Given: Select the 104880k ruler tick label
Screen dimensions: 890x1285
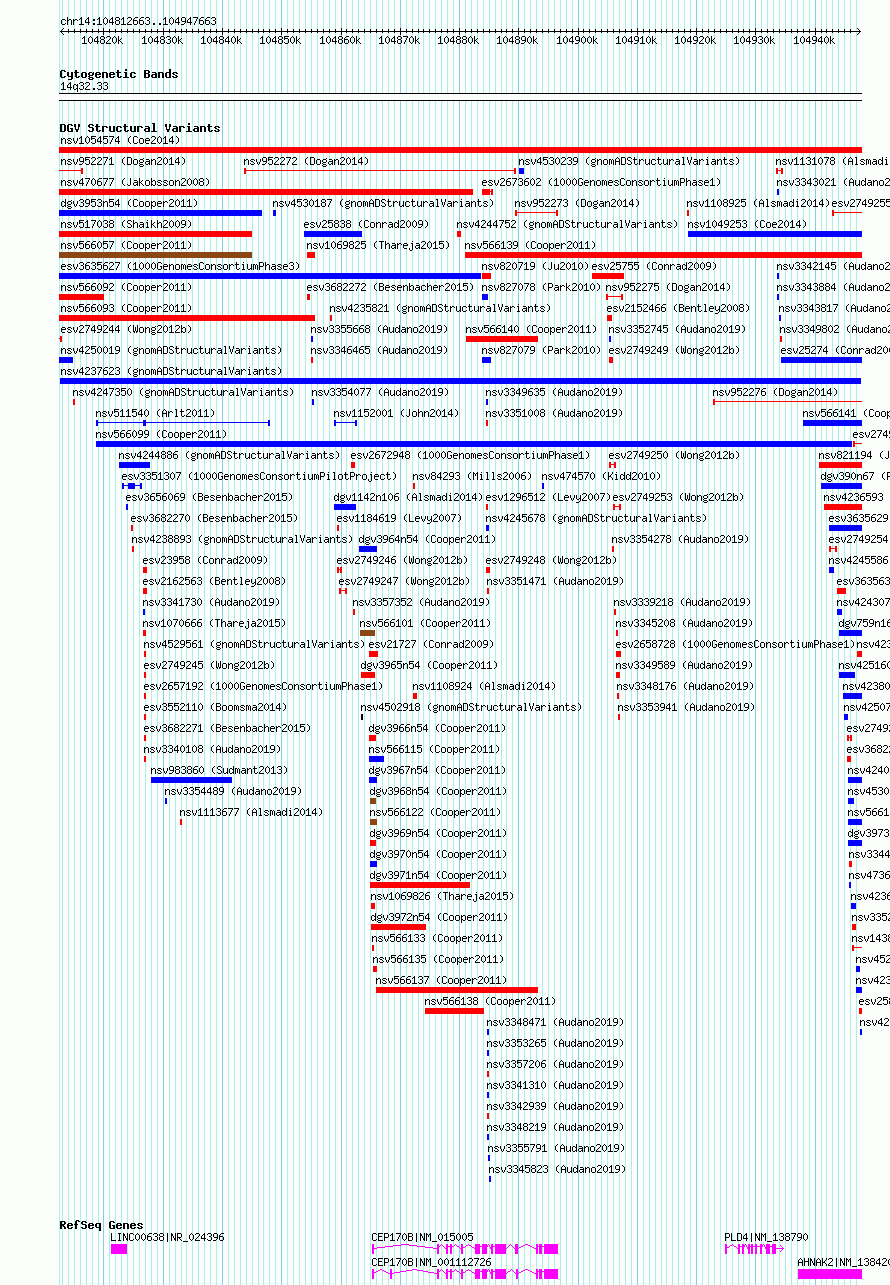Looking at the screenshot, I should [x=457, y=40].
